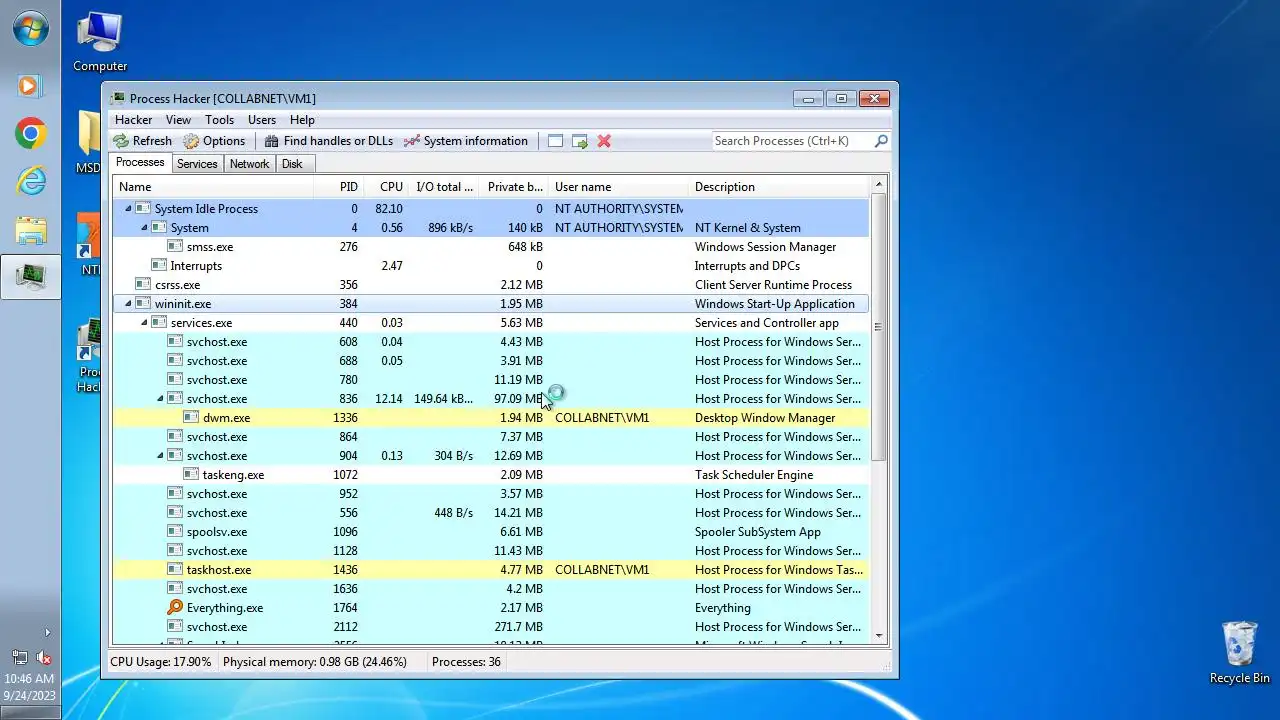Click the 'Physical memory: 0.98 GB' status entry
This screenshot has height=720, width=1280.
click(x=315, y=662)
